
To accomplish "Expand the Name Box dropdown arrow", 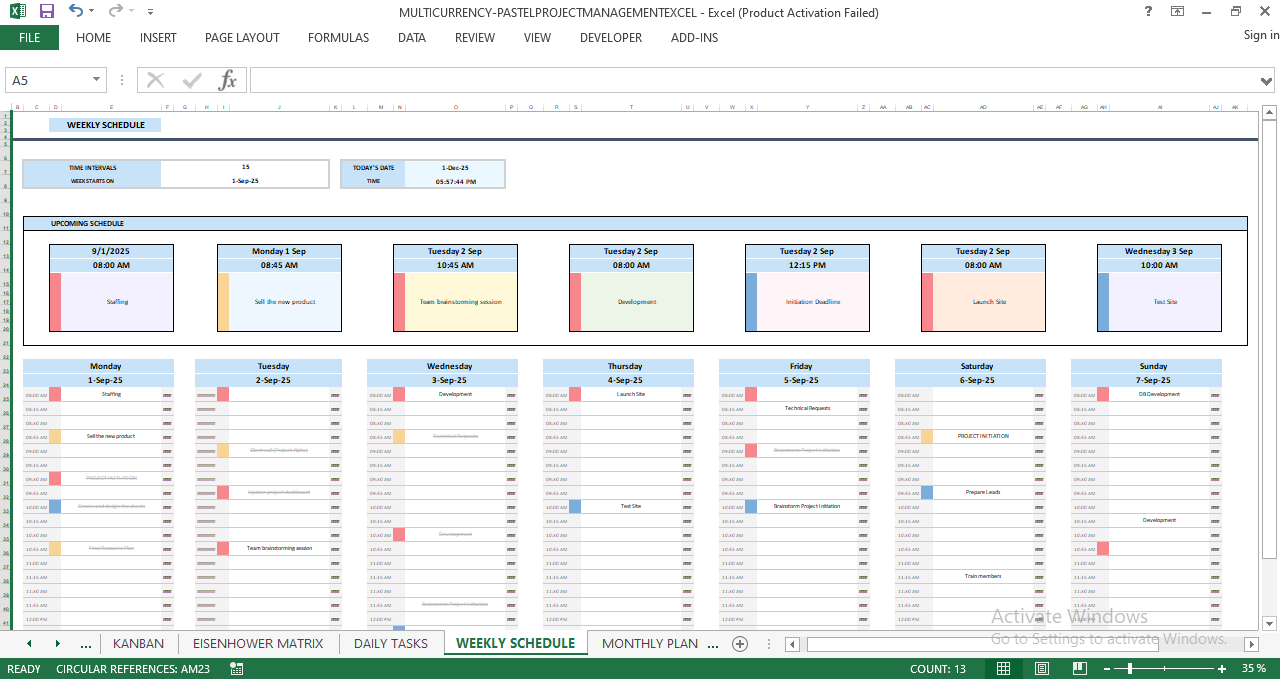I will (x=97, y=80).
